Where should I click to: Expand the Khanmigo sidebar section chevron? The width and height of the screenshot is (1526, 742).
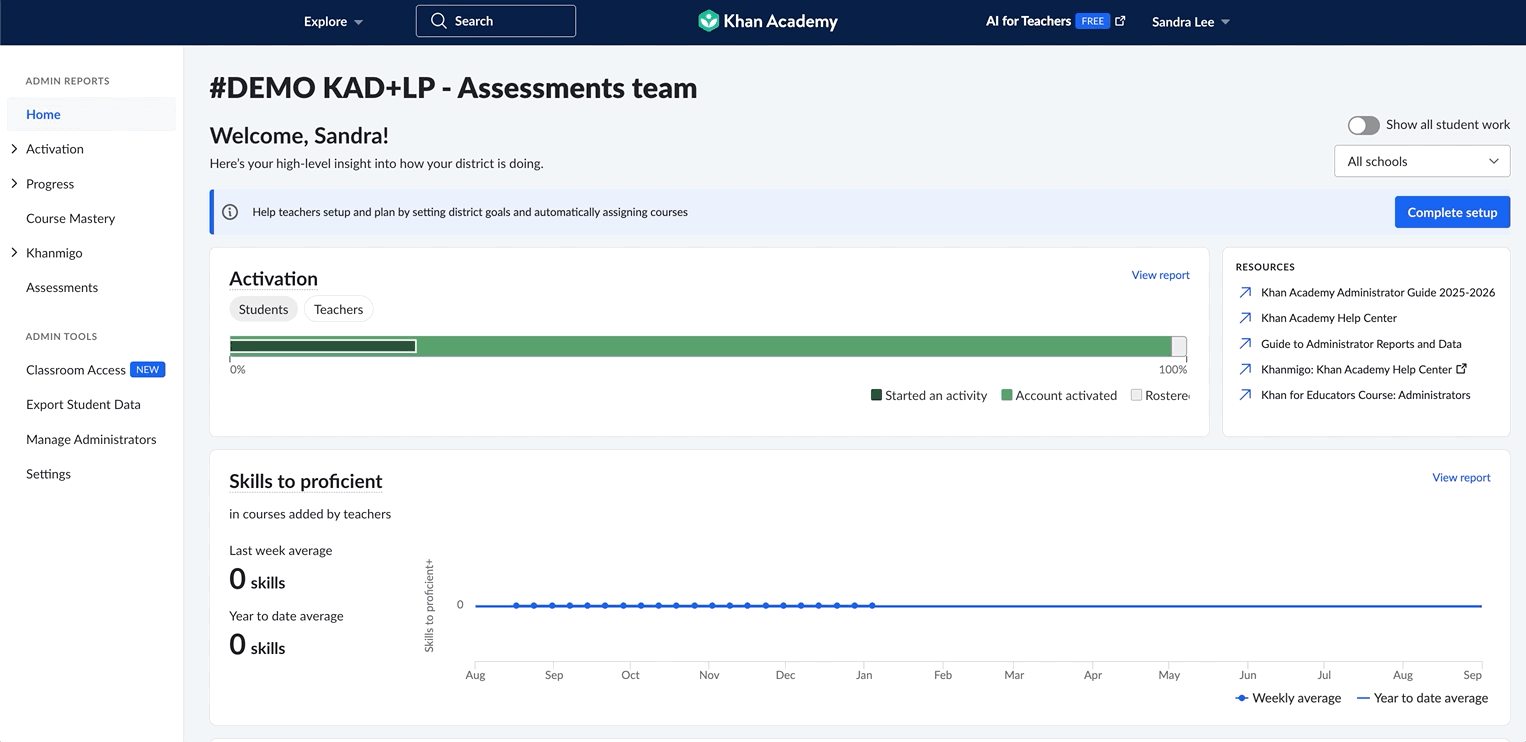pos(14,253)
